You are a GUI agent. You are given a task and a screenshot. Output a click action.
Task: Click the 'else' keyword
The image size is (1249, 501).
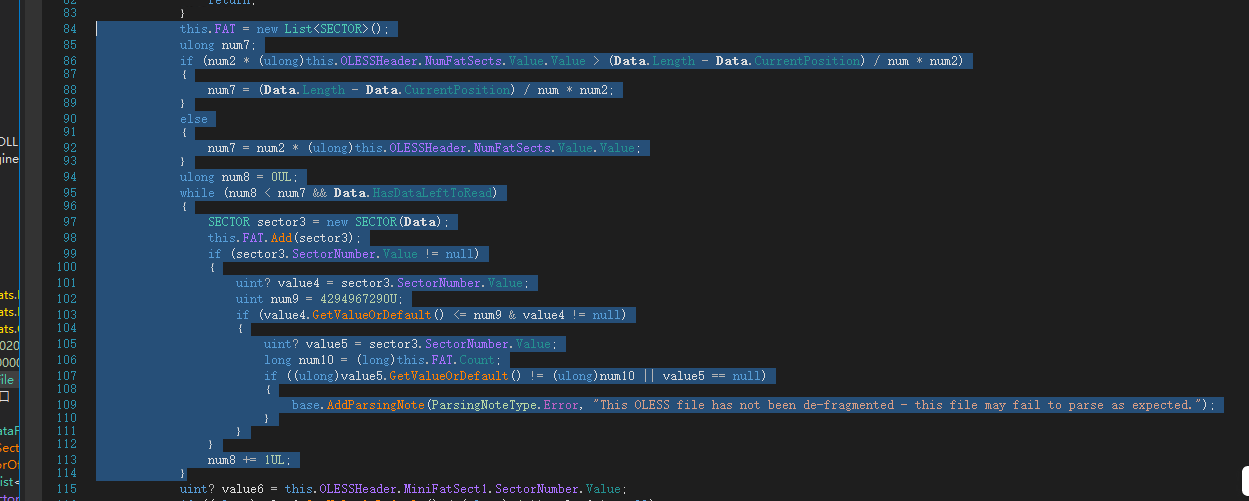(194, 119)
